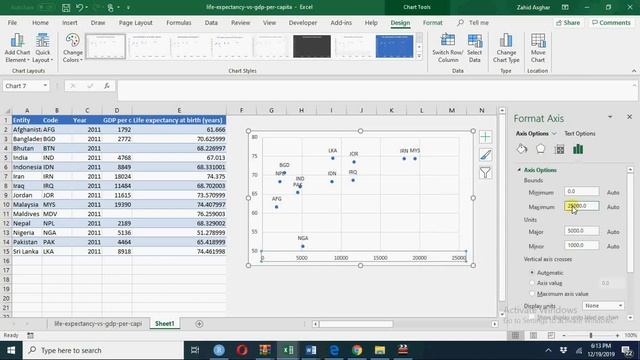This screenshot has height=360, width=640.
Task: Click the zoom slider handle
Action: click(591, 336)
